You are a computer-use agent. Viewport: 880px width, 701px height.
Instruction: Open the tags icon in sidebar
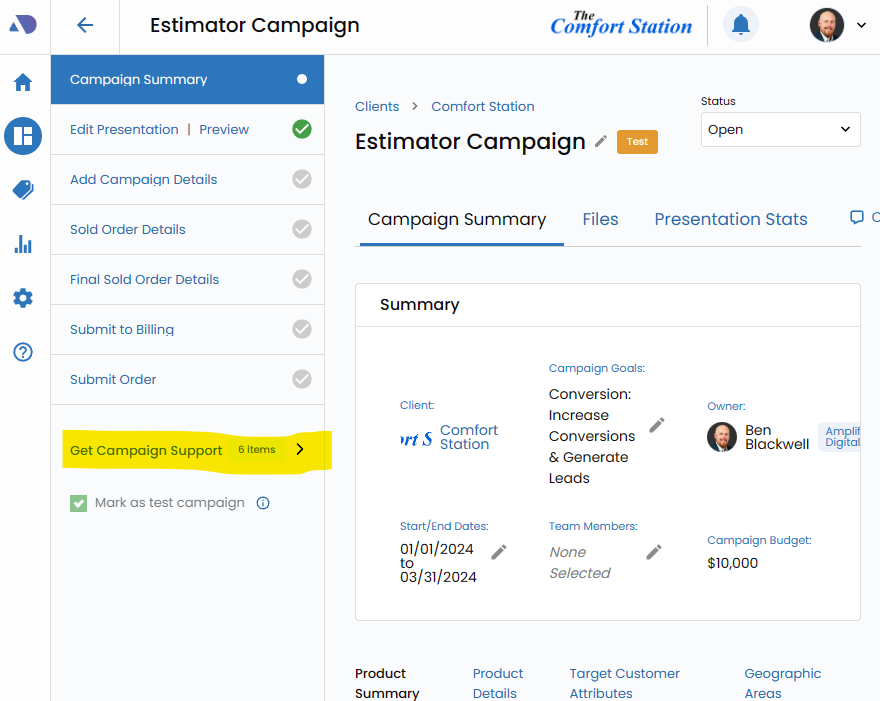[23, 190]
